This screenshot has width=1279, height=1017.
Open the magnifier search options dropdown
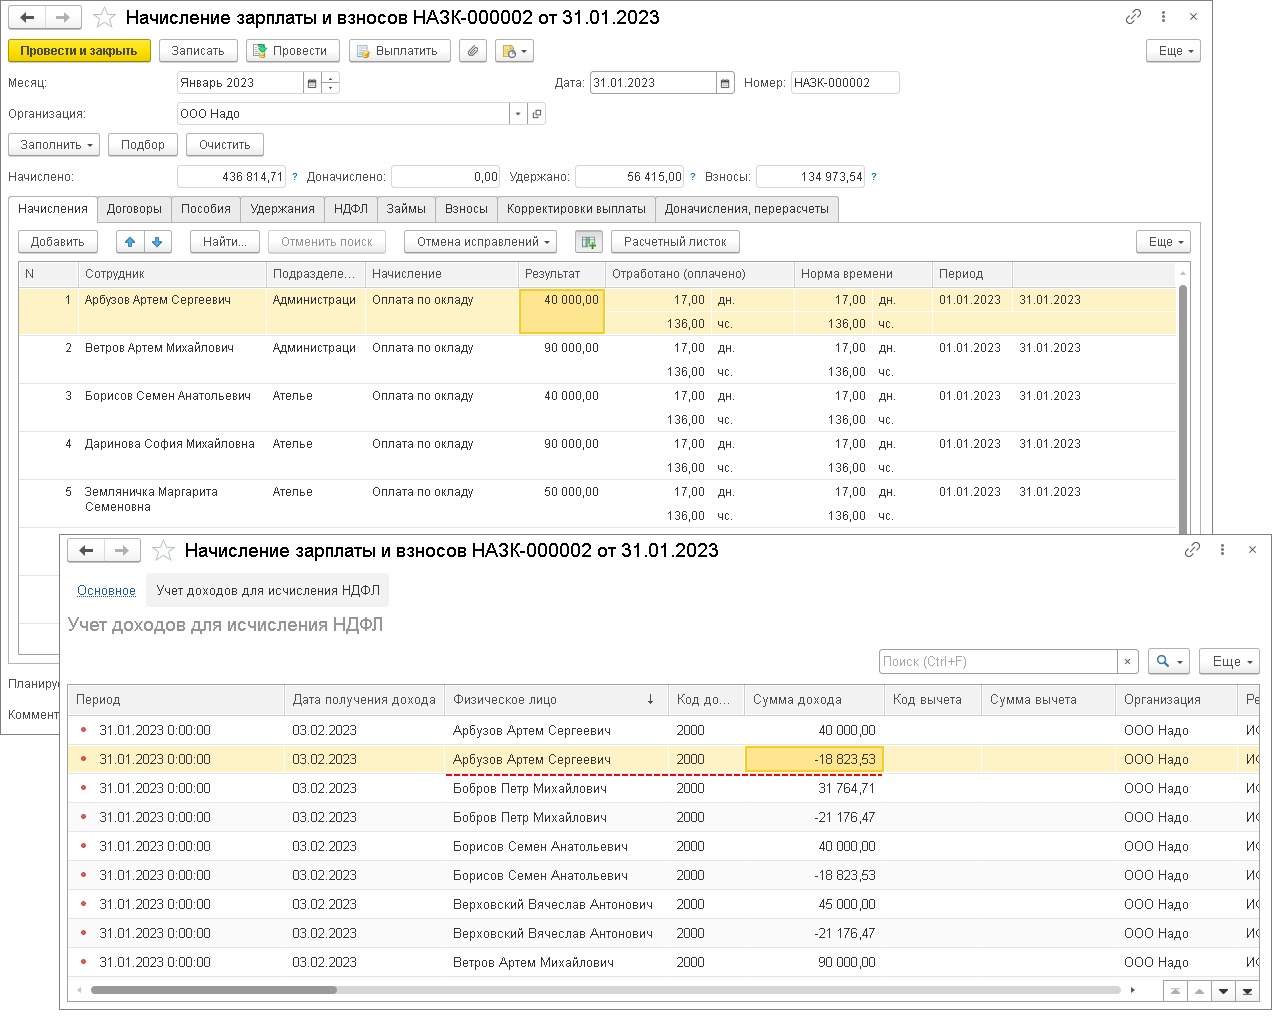coord(1168,662)
